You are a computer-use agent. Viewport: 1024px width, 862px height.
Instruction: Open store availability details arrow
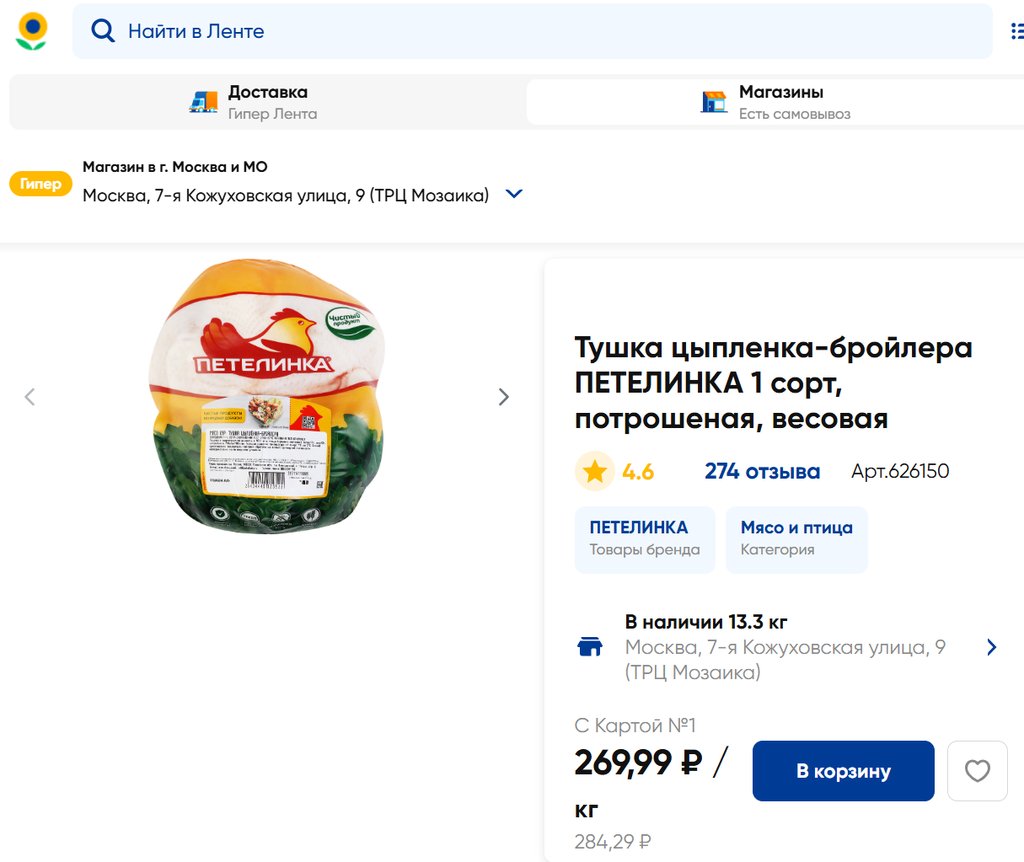click(x=991, y=647)
